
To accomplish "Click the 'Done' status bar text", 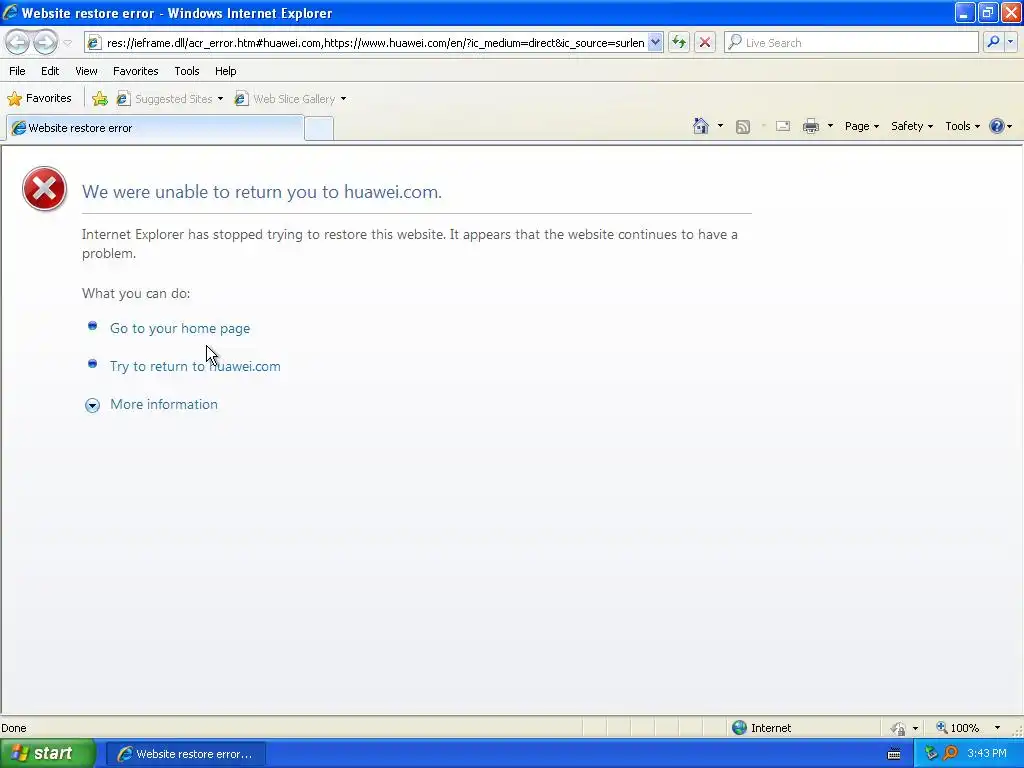I will [14, 728].
